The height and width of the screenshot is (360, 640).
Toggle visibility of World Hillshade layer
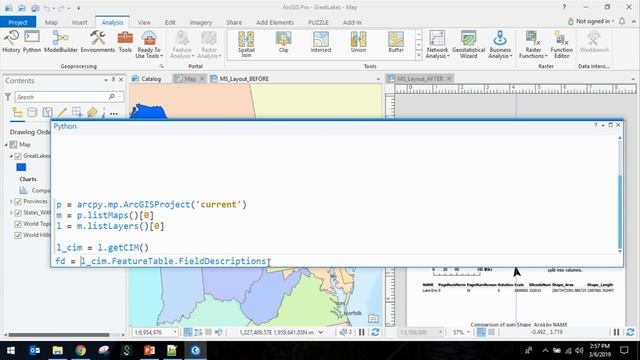(18, 235)
